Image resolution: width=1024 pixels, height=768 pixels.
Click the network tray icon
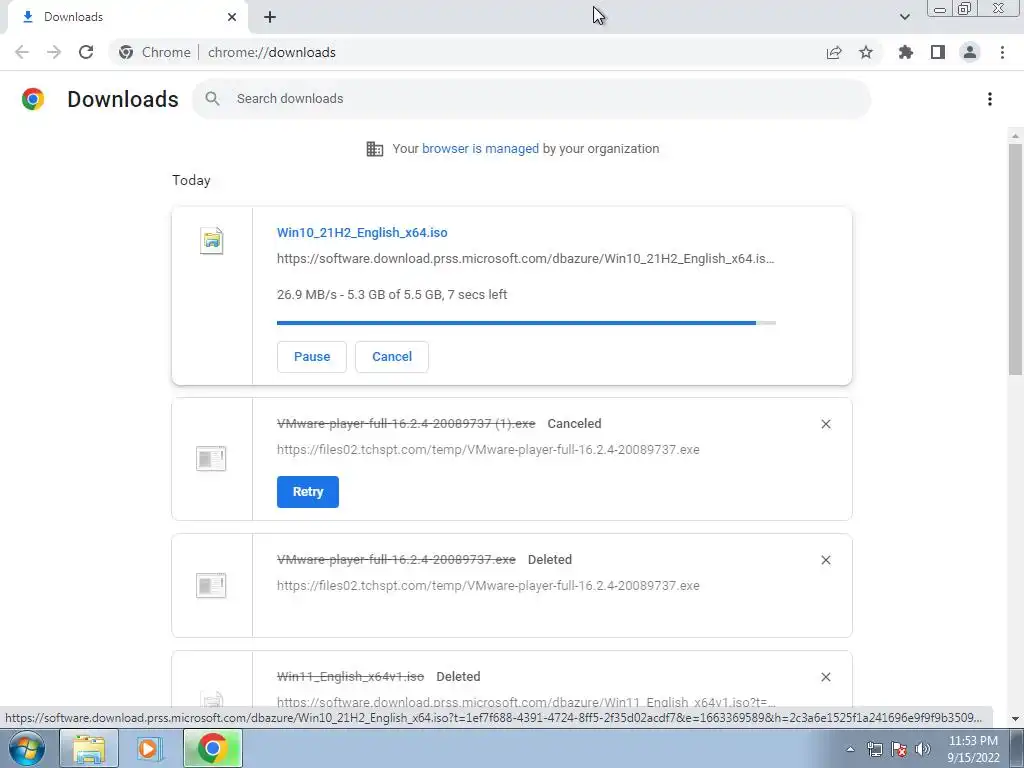(874, 749)
